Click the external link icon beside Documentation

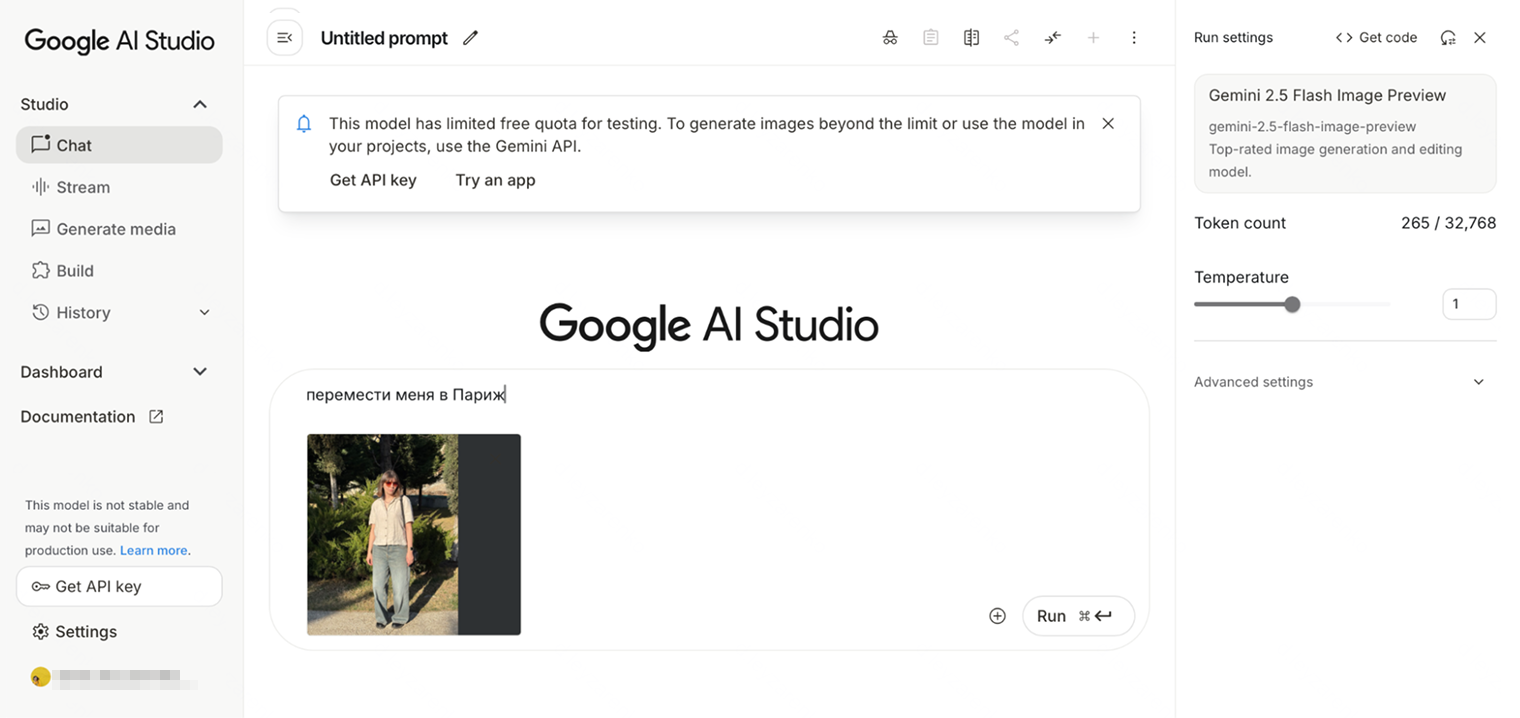pos(156,417)
